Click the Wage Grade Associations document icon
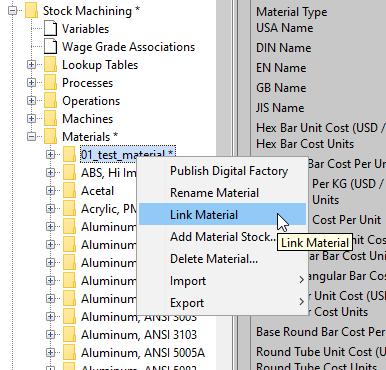386x370 pixels. click(x=50, y=47)
